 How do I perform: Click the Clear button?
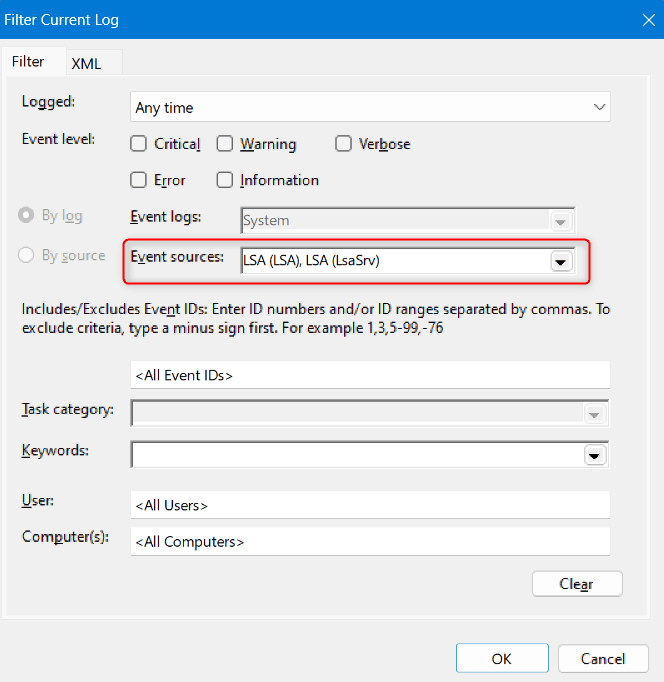tap(577, 584)
